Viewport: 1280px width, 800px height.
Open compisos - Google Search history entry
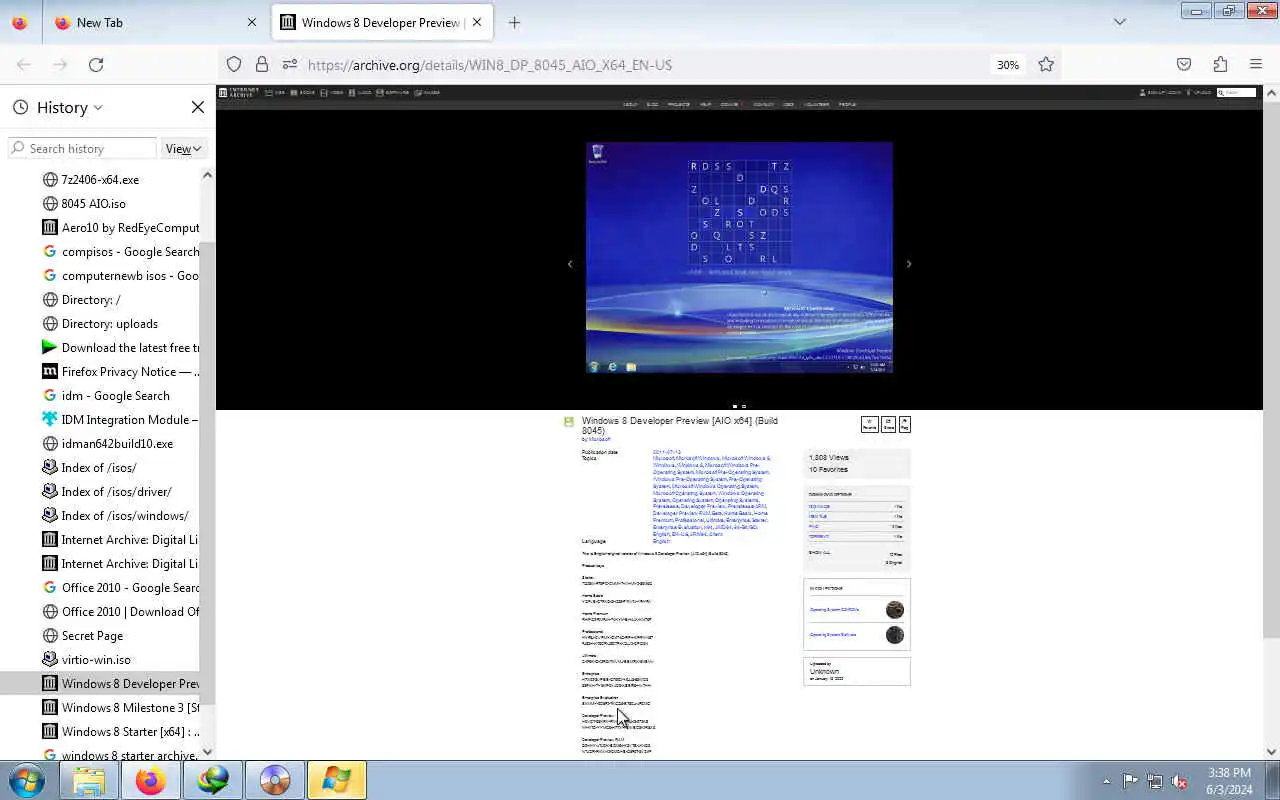[120, 252]
